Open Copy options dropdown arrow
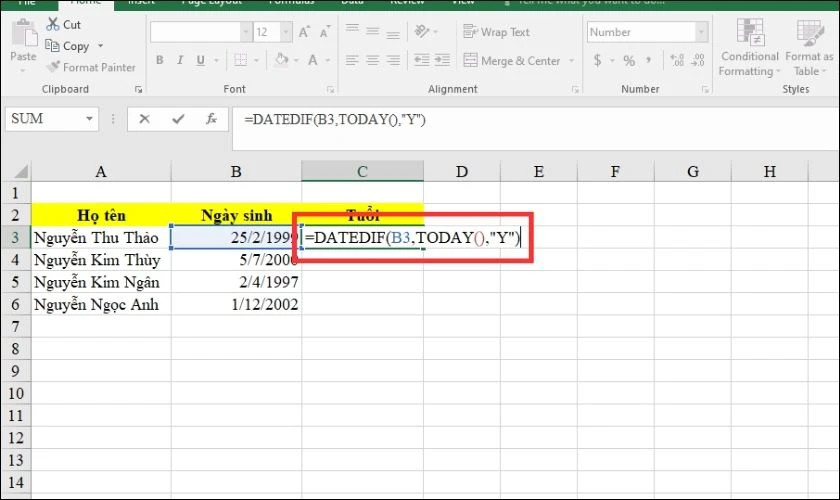This screenshot has width=840, height=500. coord(100,46)
